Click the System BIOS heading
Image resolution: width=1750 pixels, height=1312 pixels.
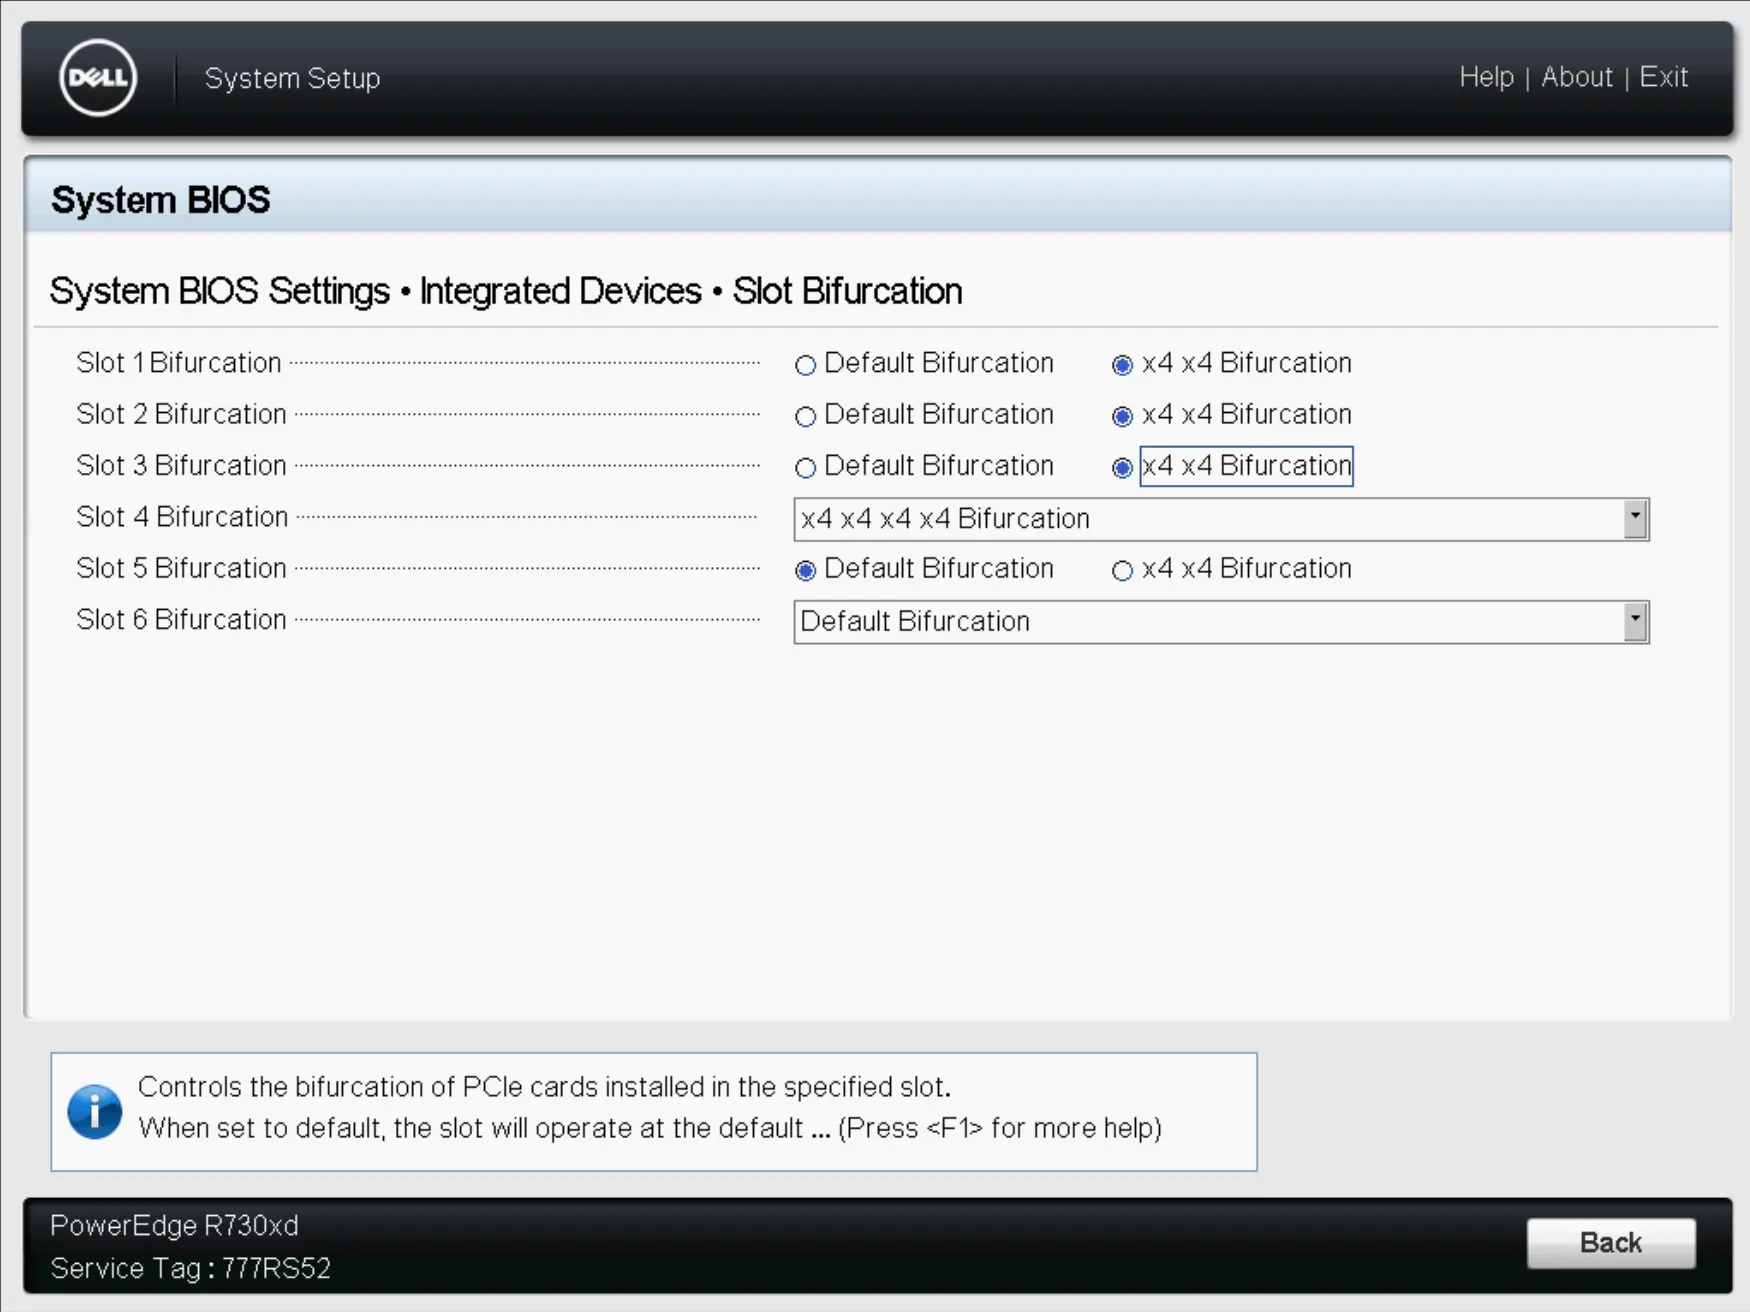click(161, 200)
